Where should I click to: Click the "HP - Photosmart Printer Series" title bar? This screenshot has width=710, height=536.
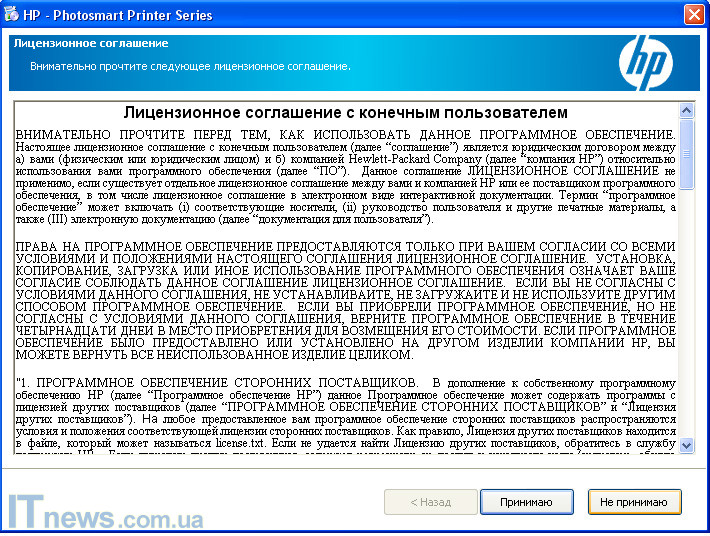click(300, 15)
